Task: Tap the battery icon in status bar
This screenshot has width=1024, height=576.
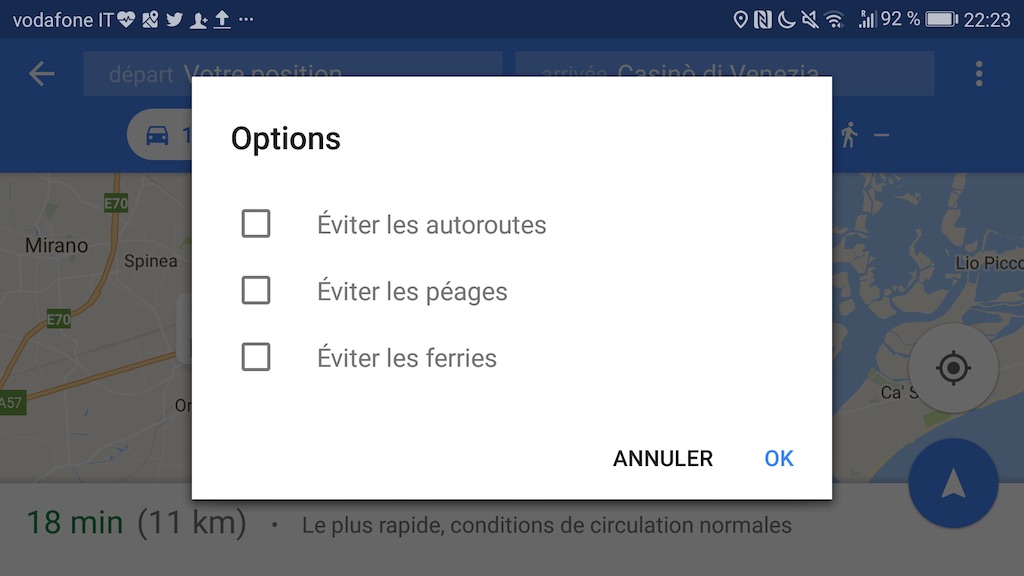Action: (x=941, y=19)
